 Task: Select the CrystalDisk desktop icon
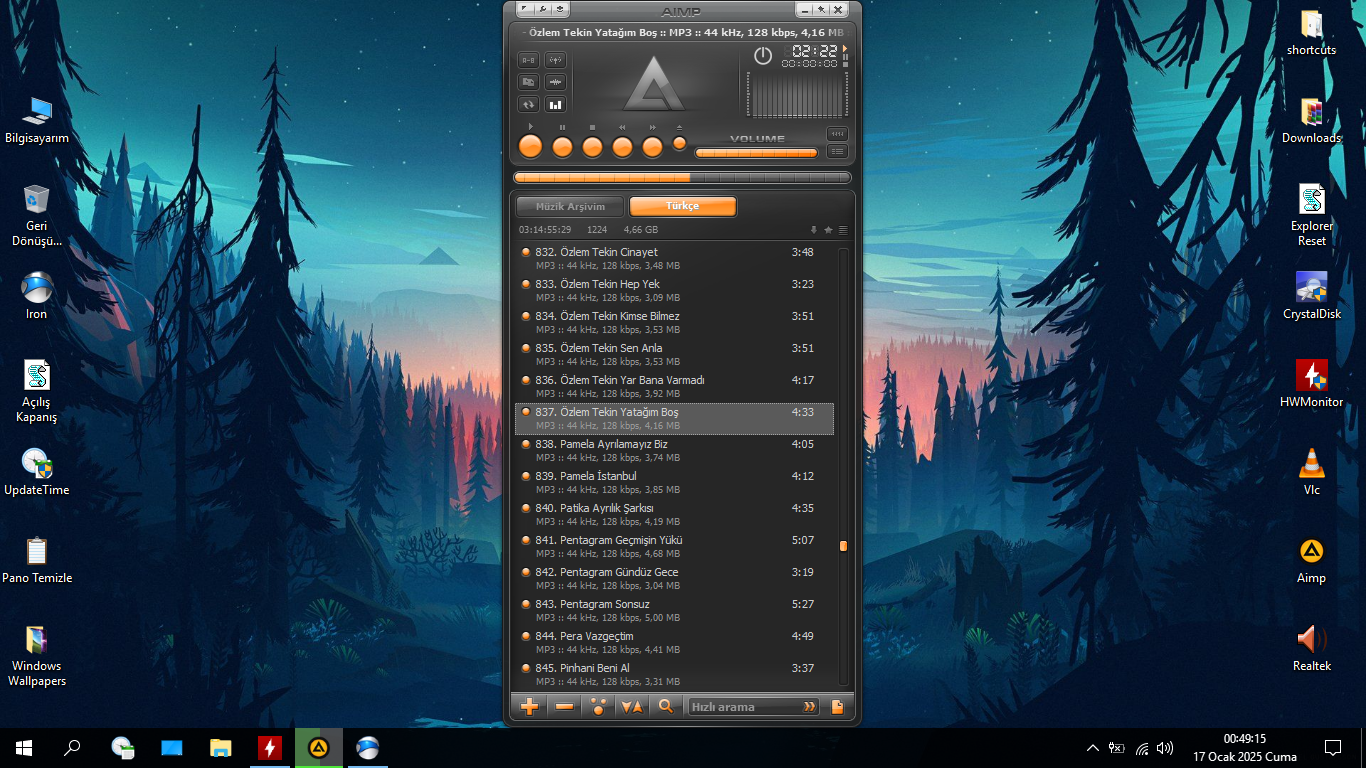1311,296
